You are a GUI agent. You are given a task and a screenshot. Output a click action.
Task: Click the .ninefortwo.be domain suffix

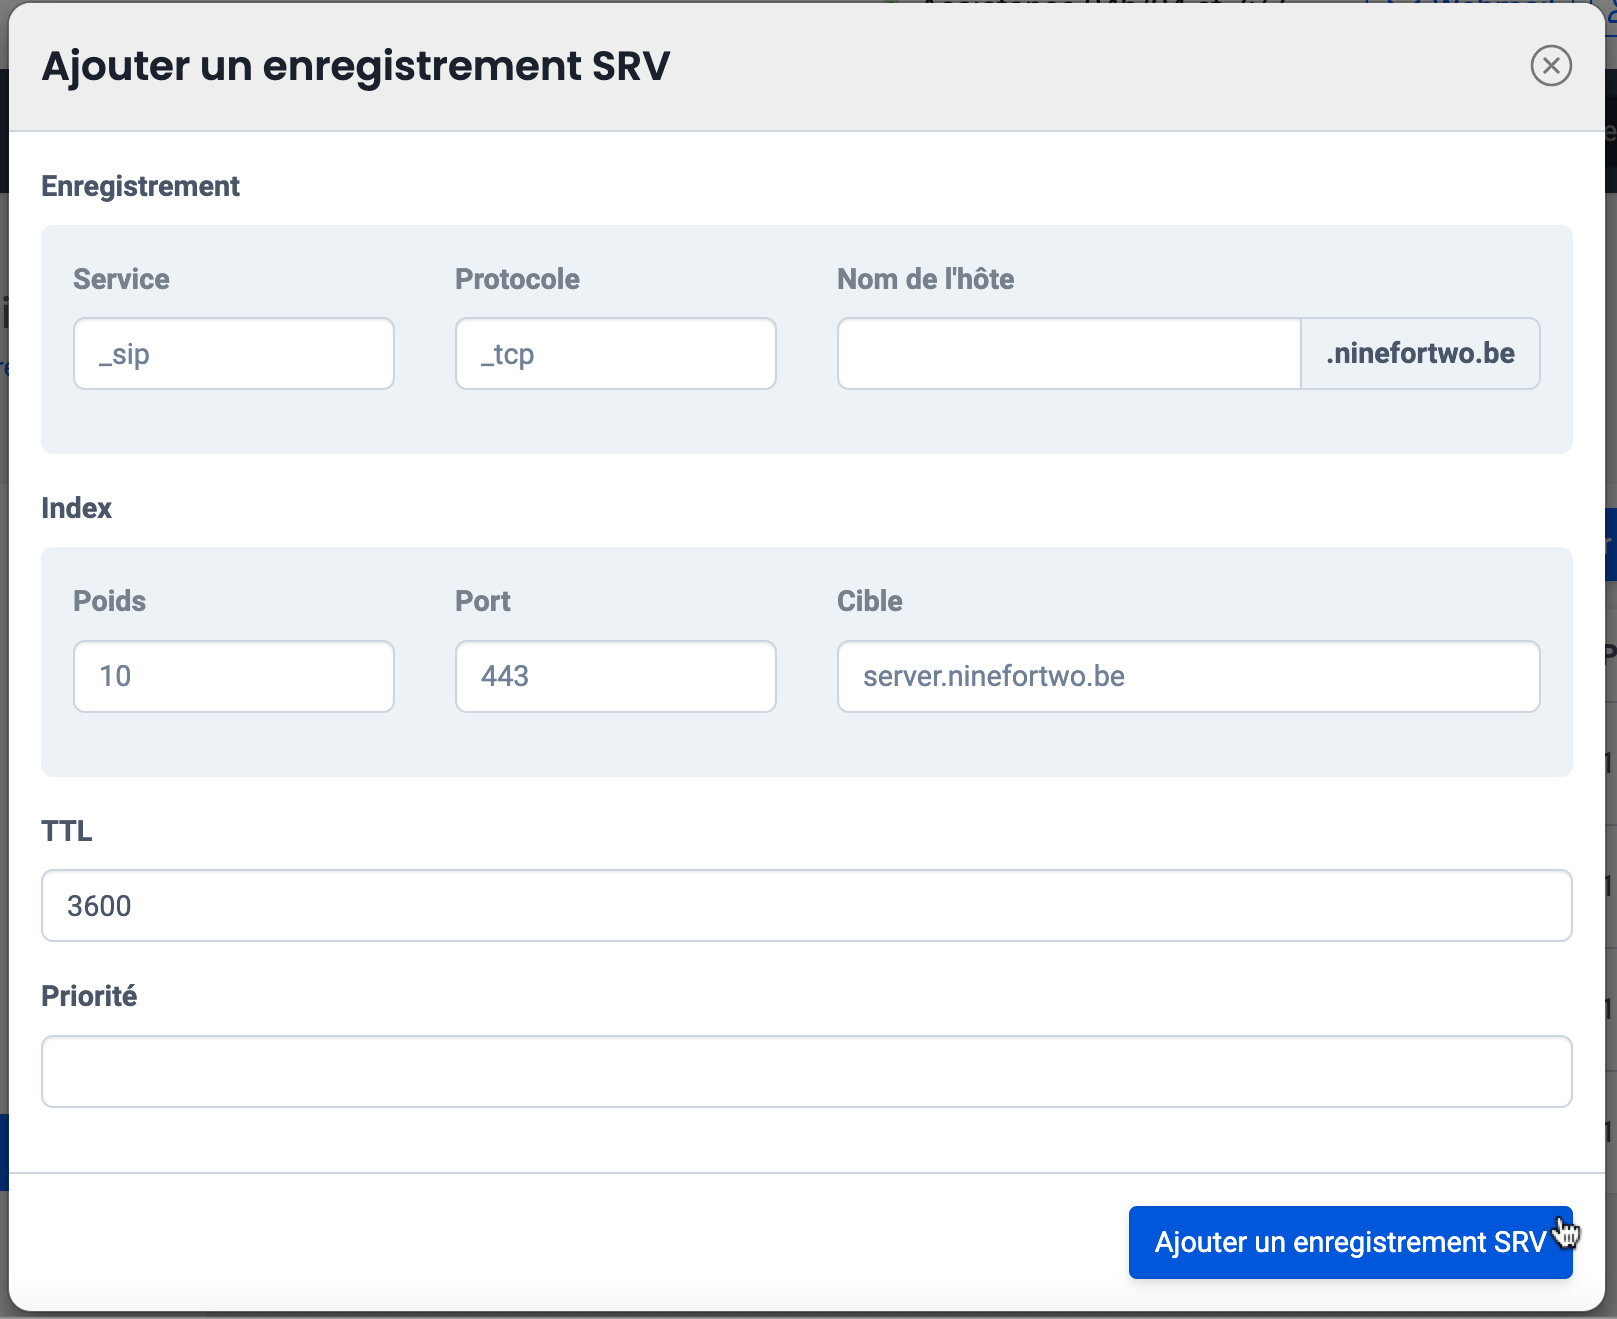tap(1419, 354)
